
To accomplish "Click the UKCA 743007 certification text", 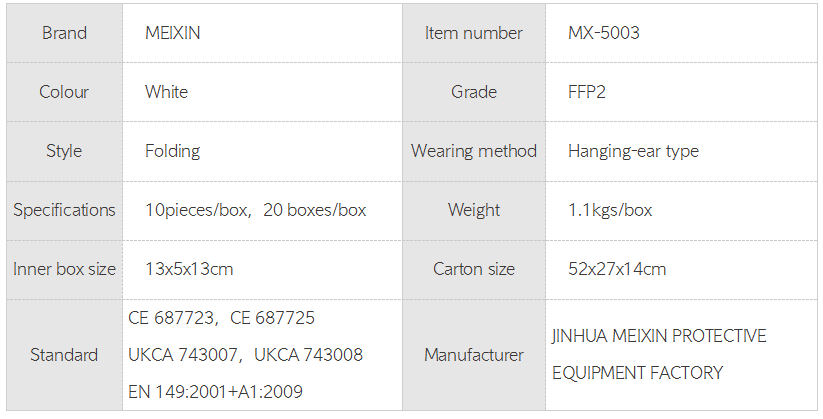I will coord(183,355).
